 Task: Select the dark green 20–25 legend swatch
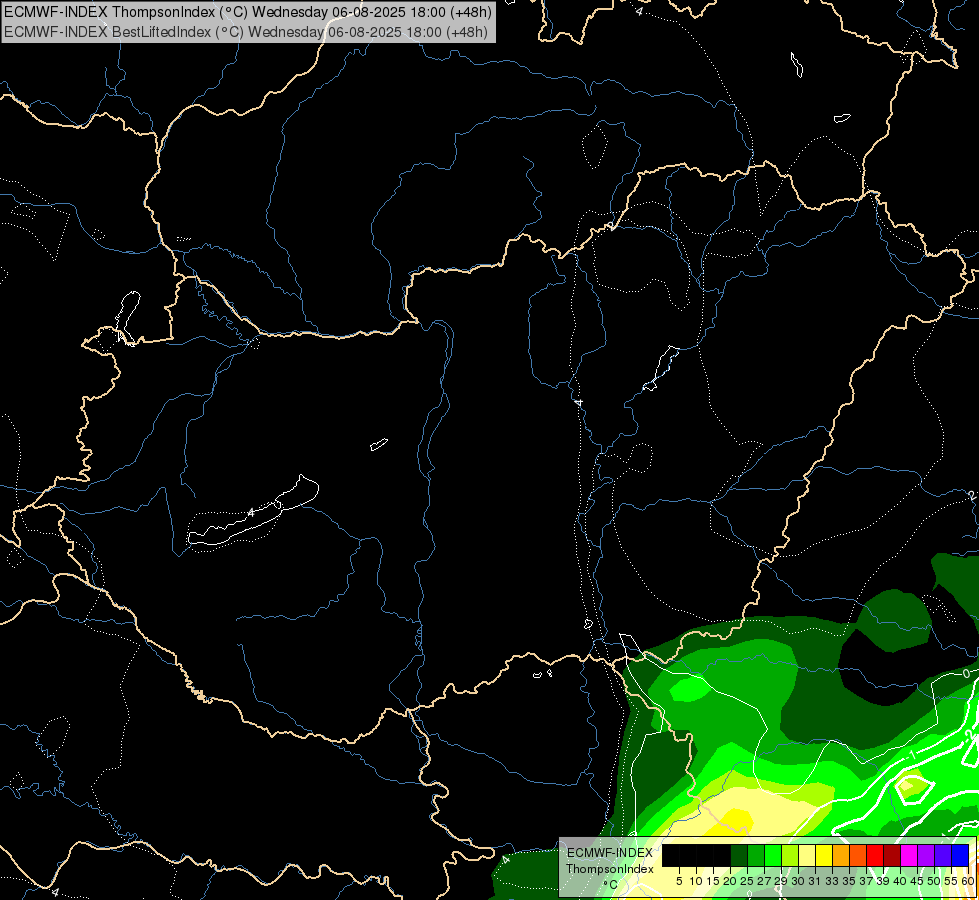pyautogui.click(x=739, y=855)
